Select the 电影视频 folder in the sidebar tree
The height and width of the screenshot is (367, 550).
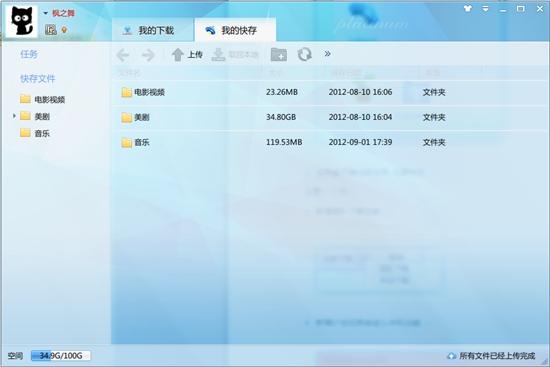click(x=42, y=99)
